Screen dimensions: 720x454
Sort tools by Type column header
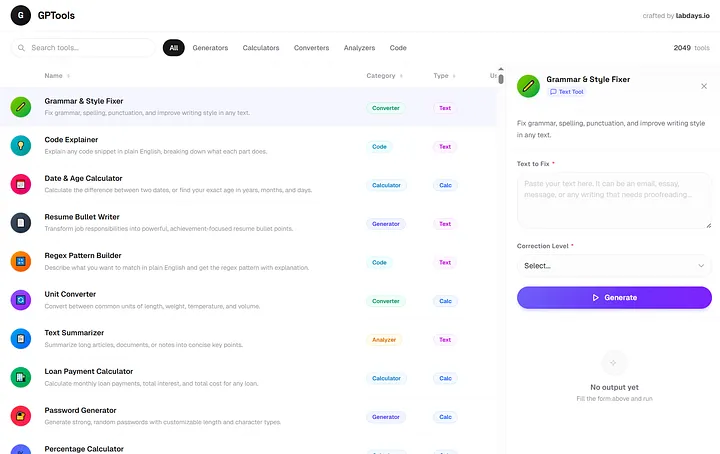[441, 75]
